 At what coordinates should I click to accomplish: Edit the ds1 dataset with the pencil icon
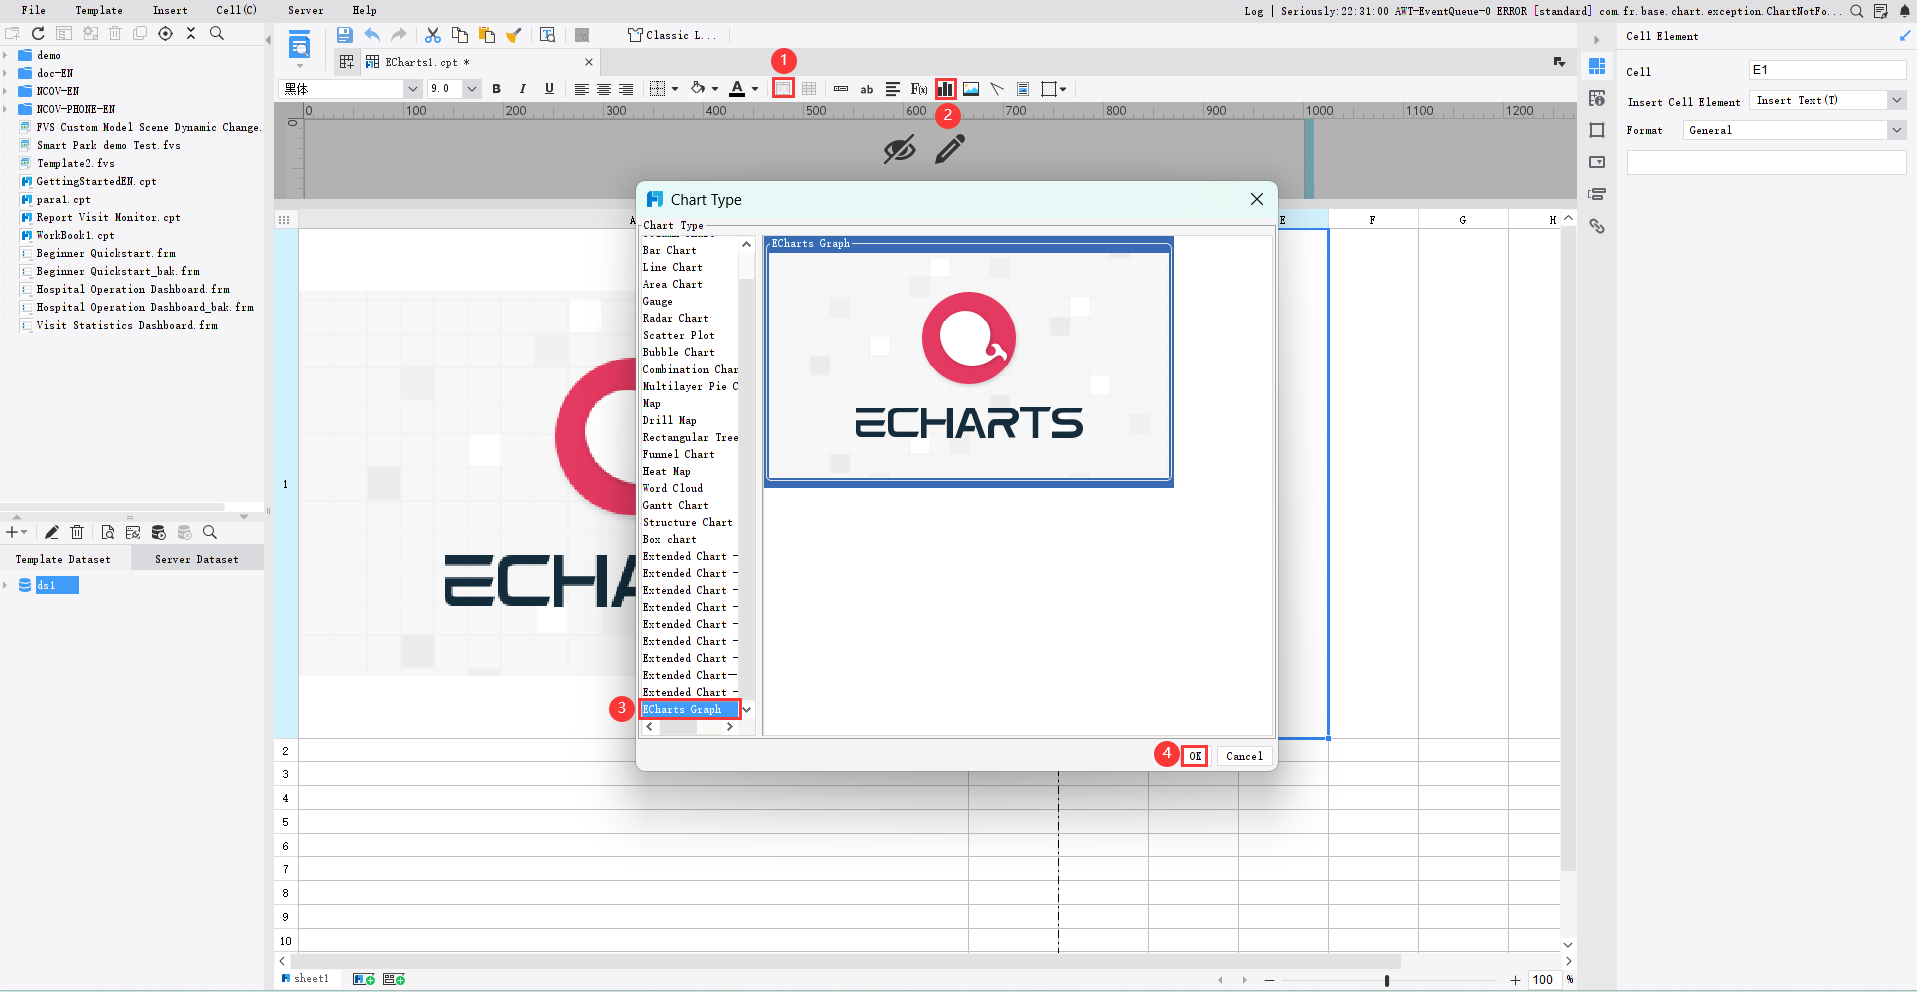[x=52, y=532]
